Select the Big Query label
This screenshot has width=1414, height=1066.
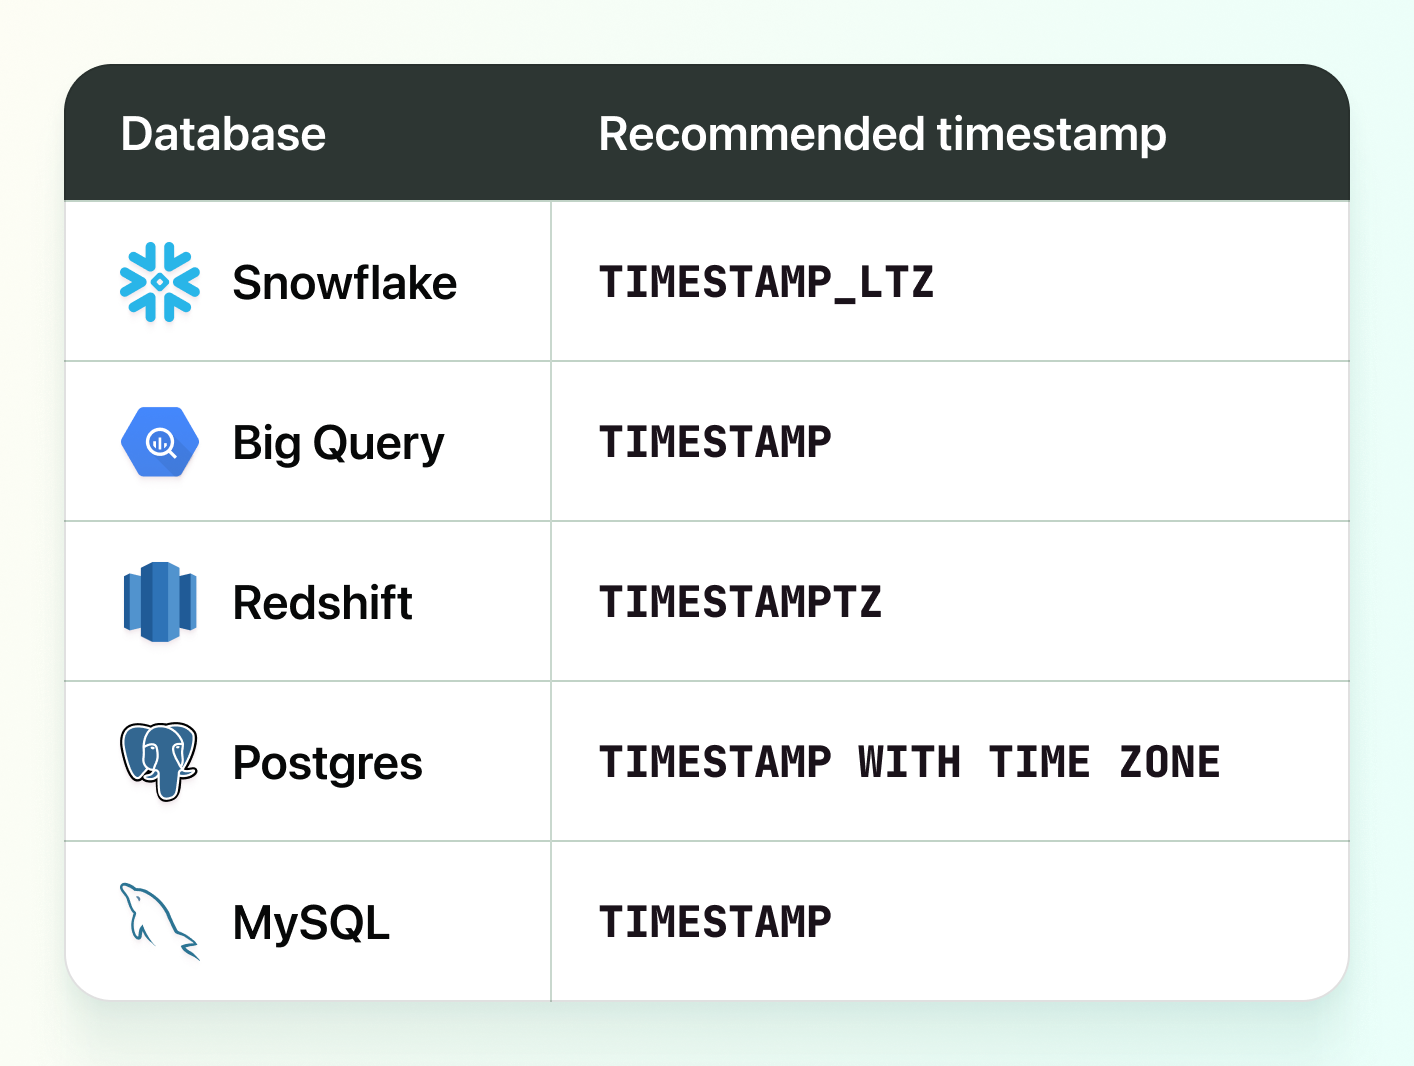[x=338, y=443]
